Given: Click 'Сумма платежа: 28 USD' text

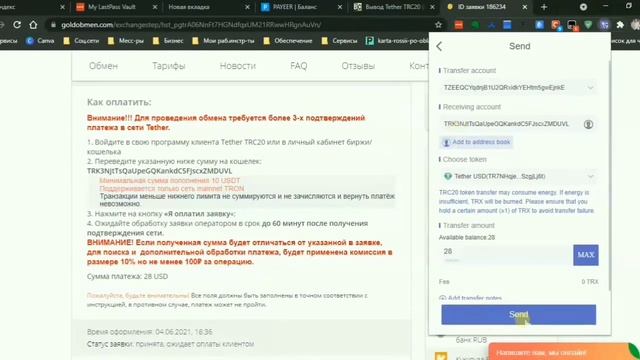Looking at the screenshot, I should [127, 276].
